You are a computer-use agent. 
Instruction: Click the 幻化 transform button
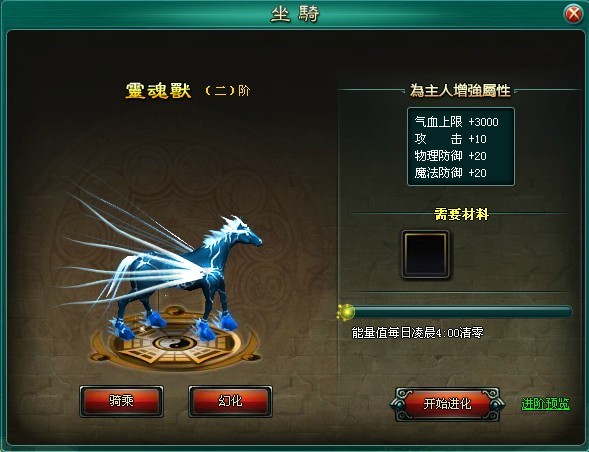(230, 401)
